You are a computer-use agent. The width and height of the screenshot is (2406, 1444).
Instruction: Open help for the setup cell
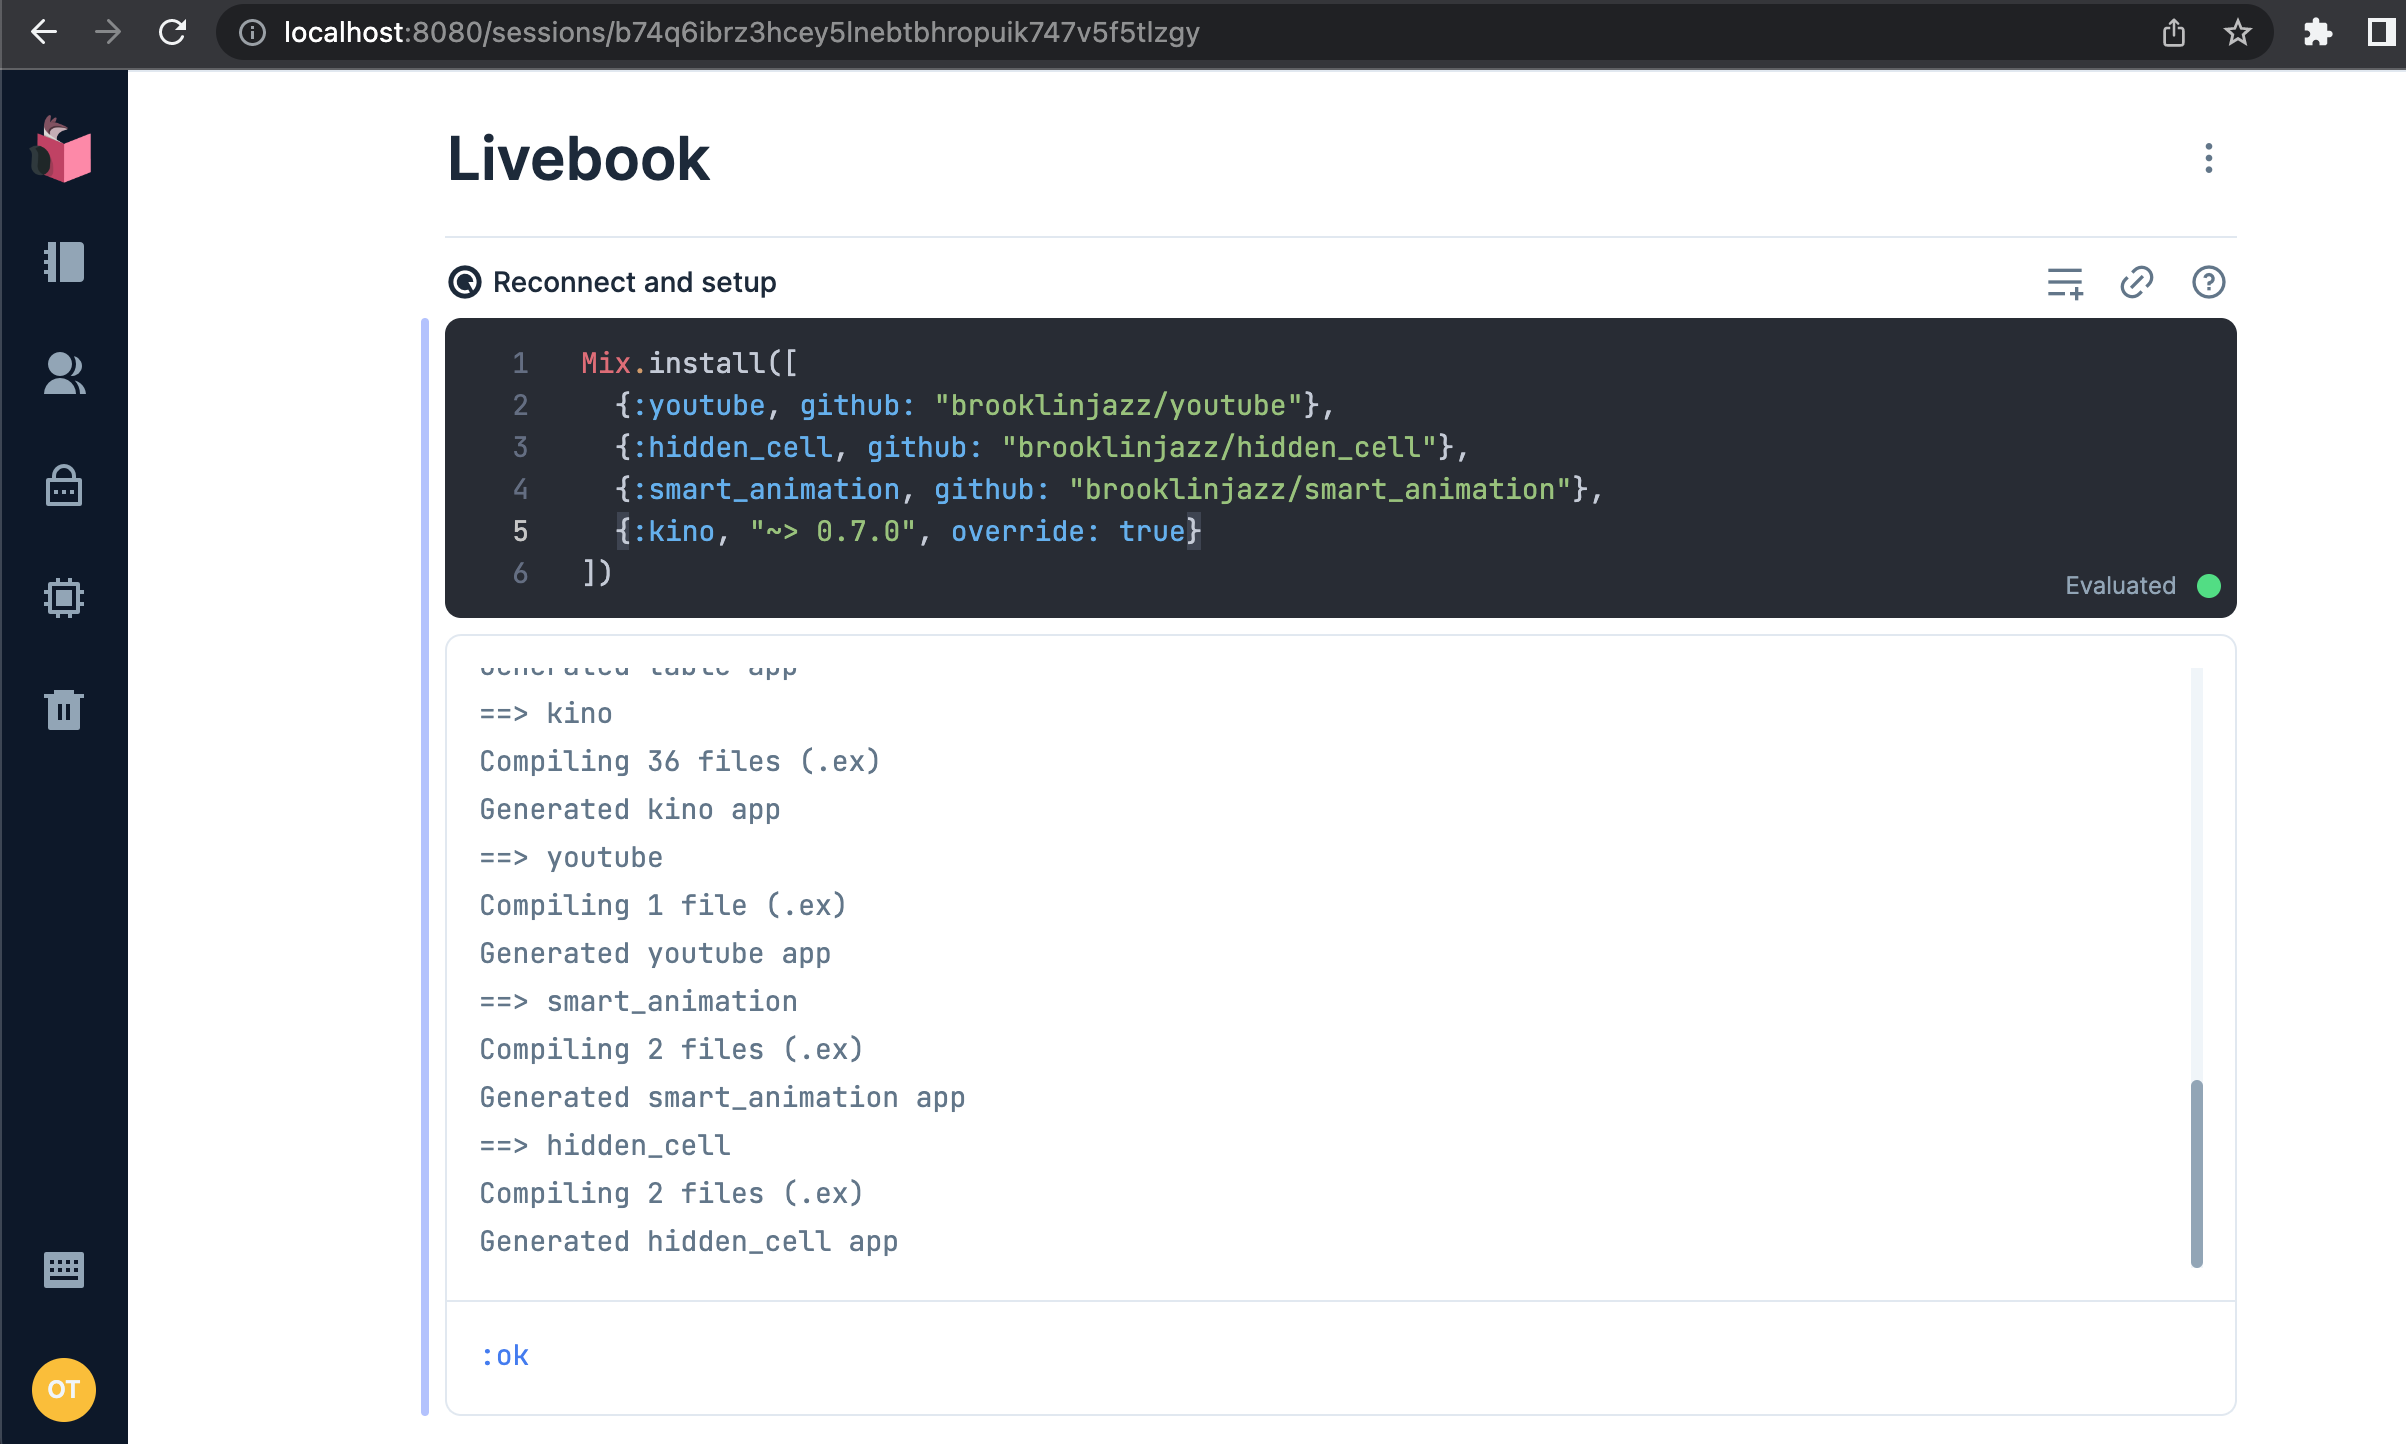2208,282
